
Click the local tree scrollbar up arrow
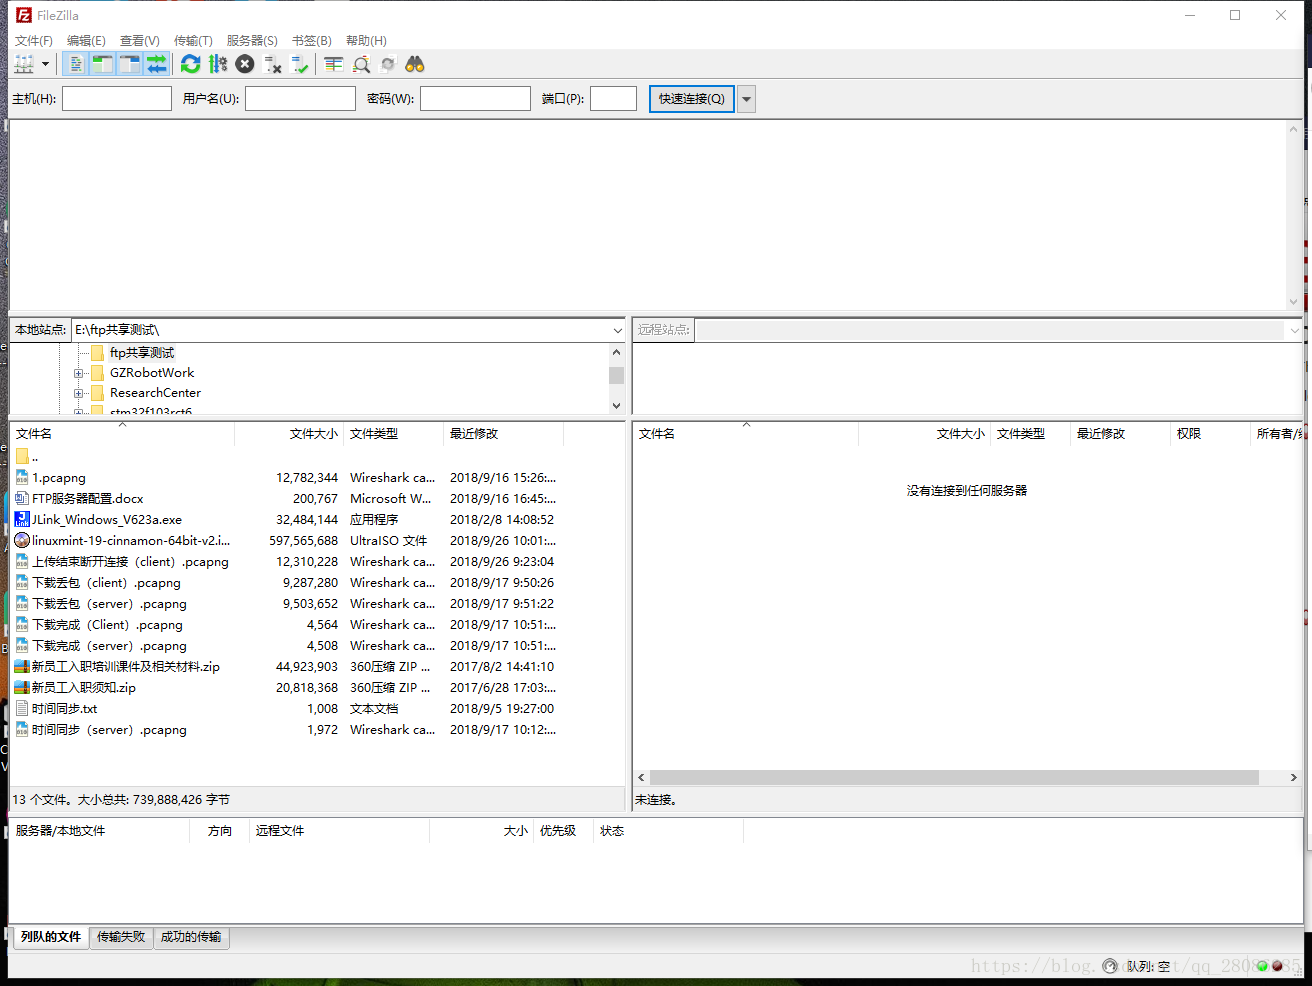click(616, 352)
